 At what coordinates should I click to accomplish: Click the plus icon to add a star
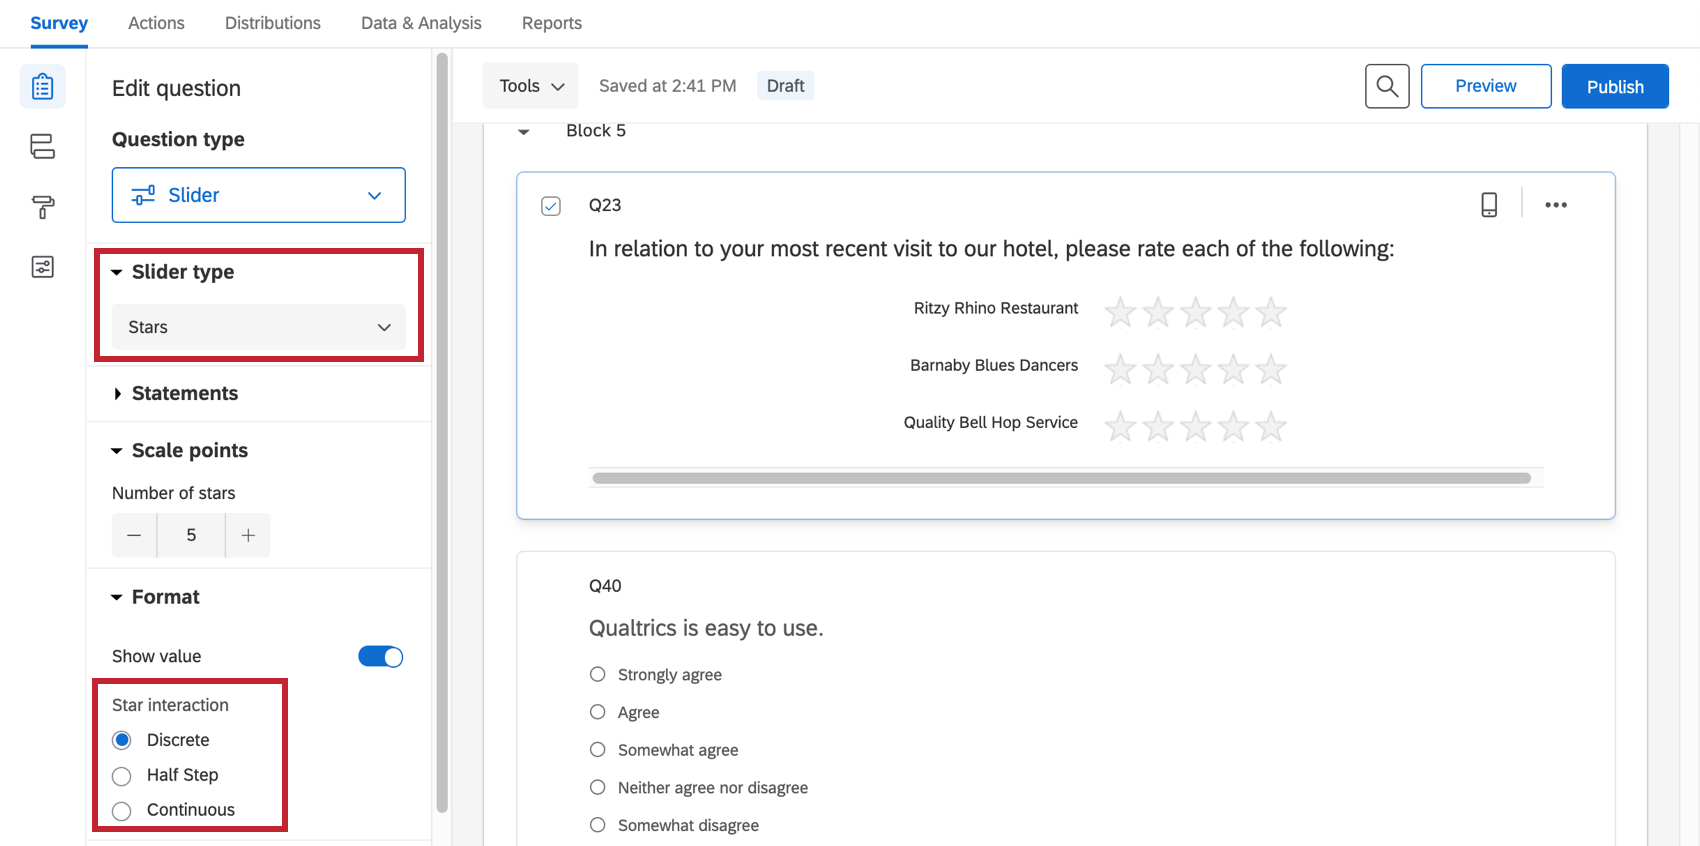tap(248, 535)
